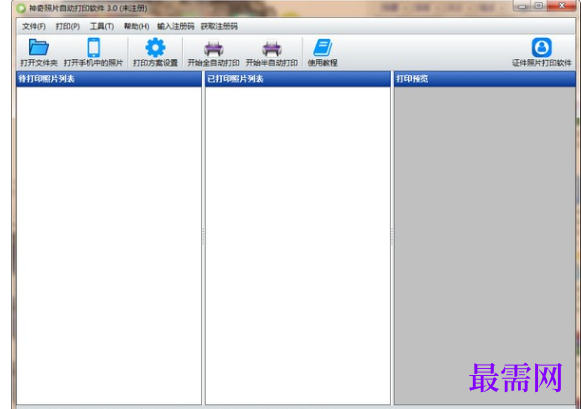This screenshot has height=409, width=581.
Task: Click 获取注册码 menu item
Action: pos(219,26)
